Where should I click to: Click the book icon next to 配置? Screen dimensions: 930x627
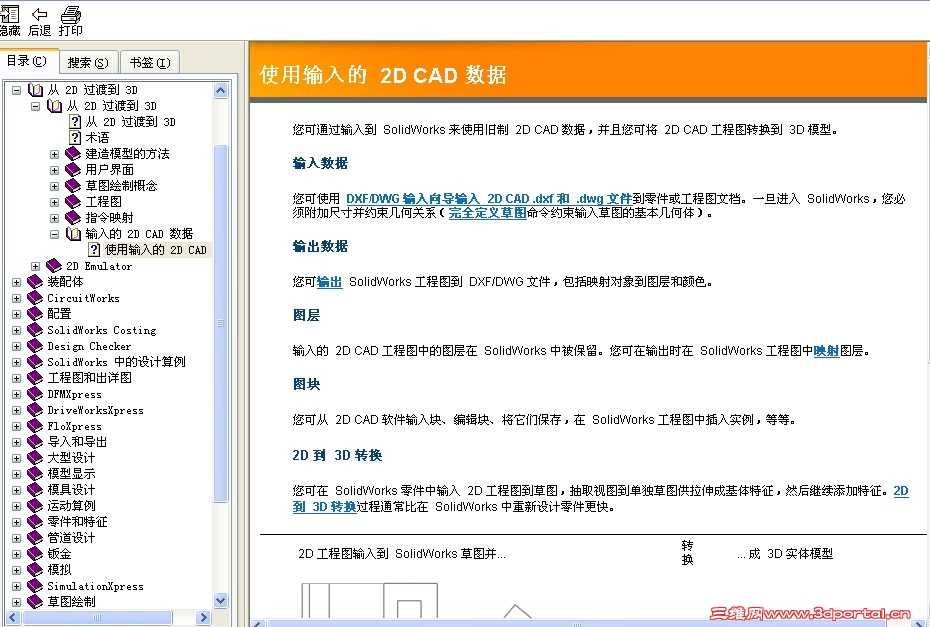click(x=35, y=314)
